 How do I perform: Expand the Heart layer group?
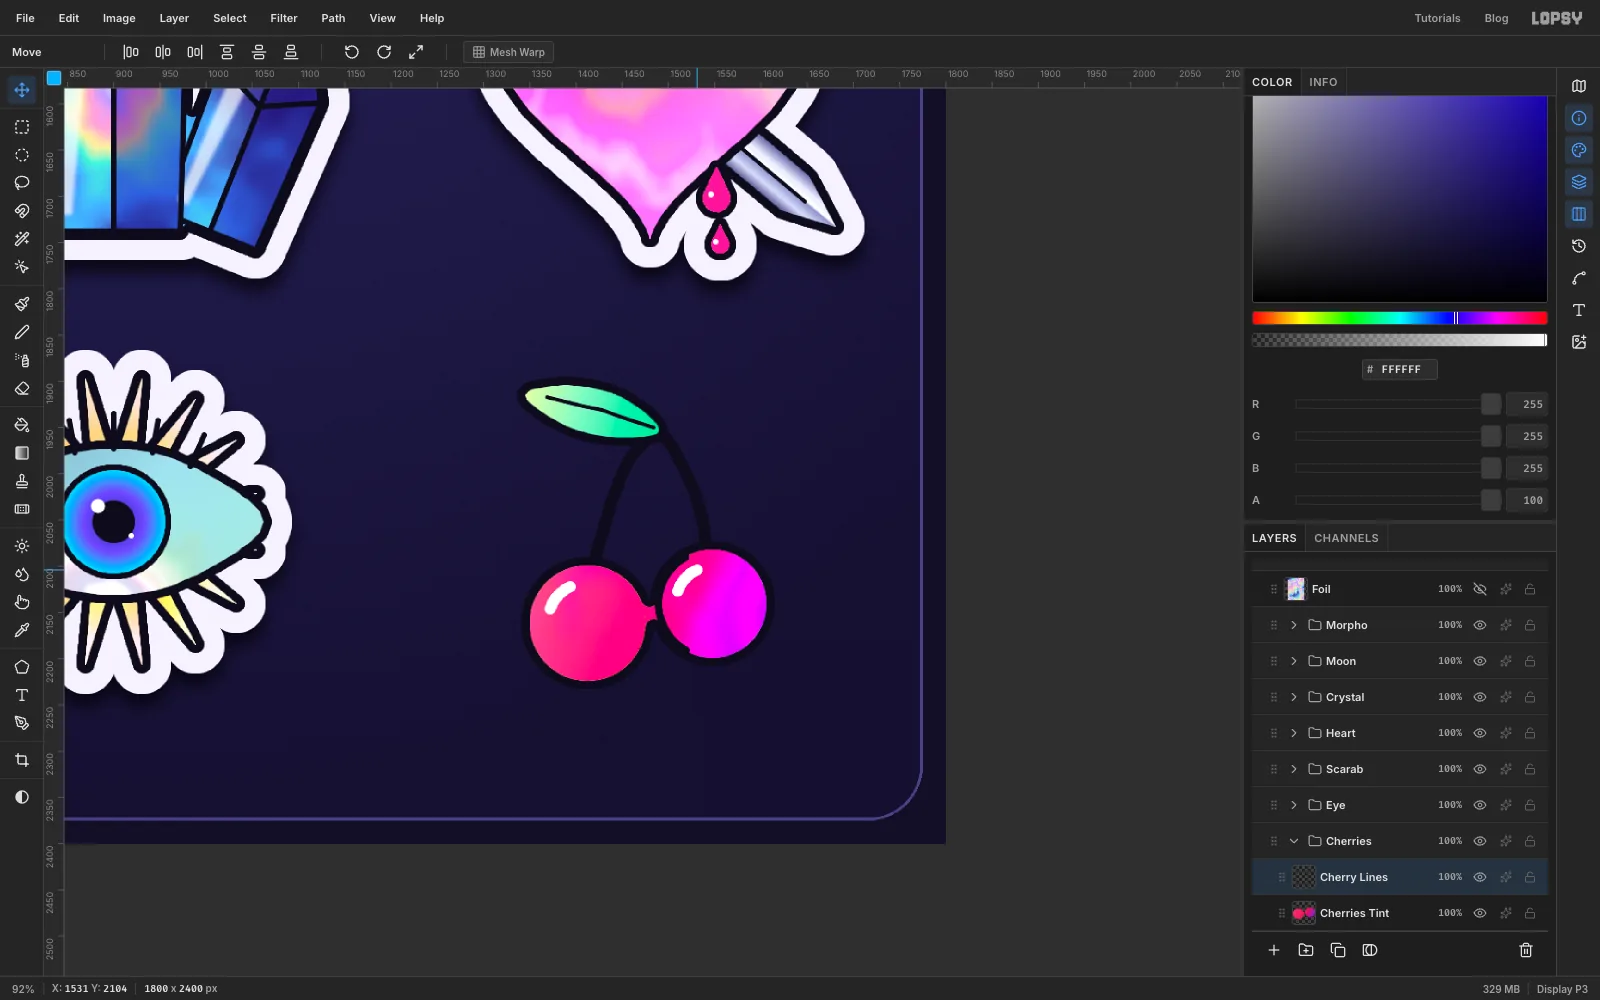pos(1294,733)
